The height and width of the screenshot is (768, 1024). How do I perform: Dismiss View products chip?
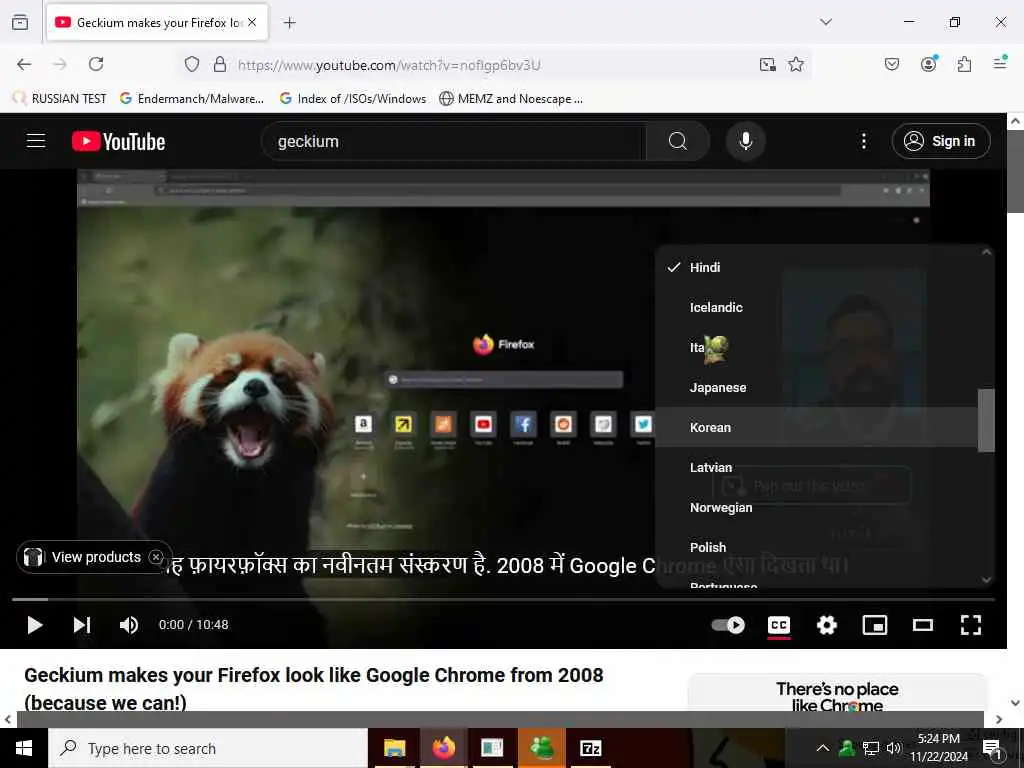156,556
